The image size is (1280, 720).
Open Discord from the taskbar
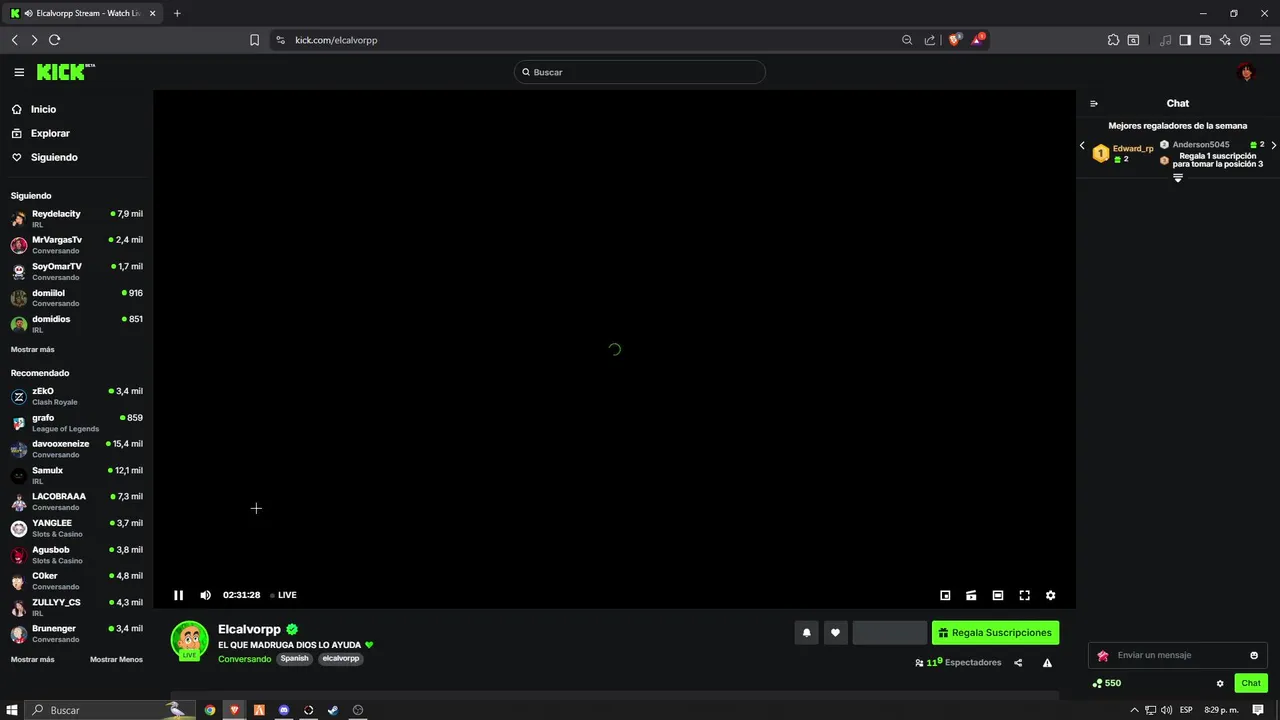[284, 710]
